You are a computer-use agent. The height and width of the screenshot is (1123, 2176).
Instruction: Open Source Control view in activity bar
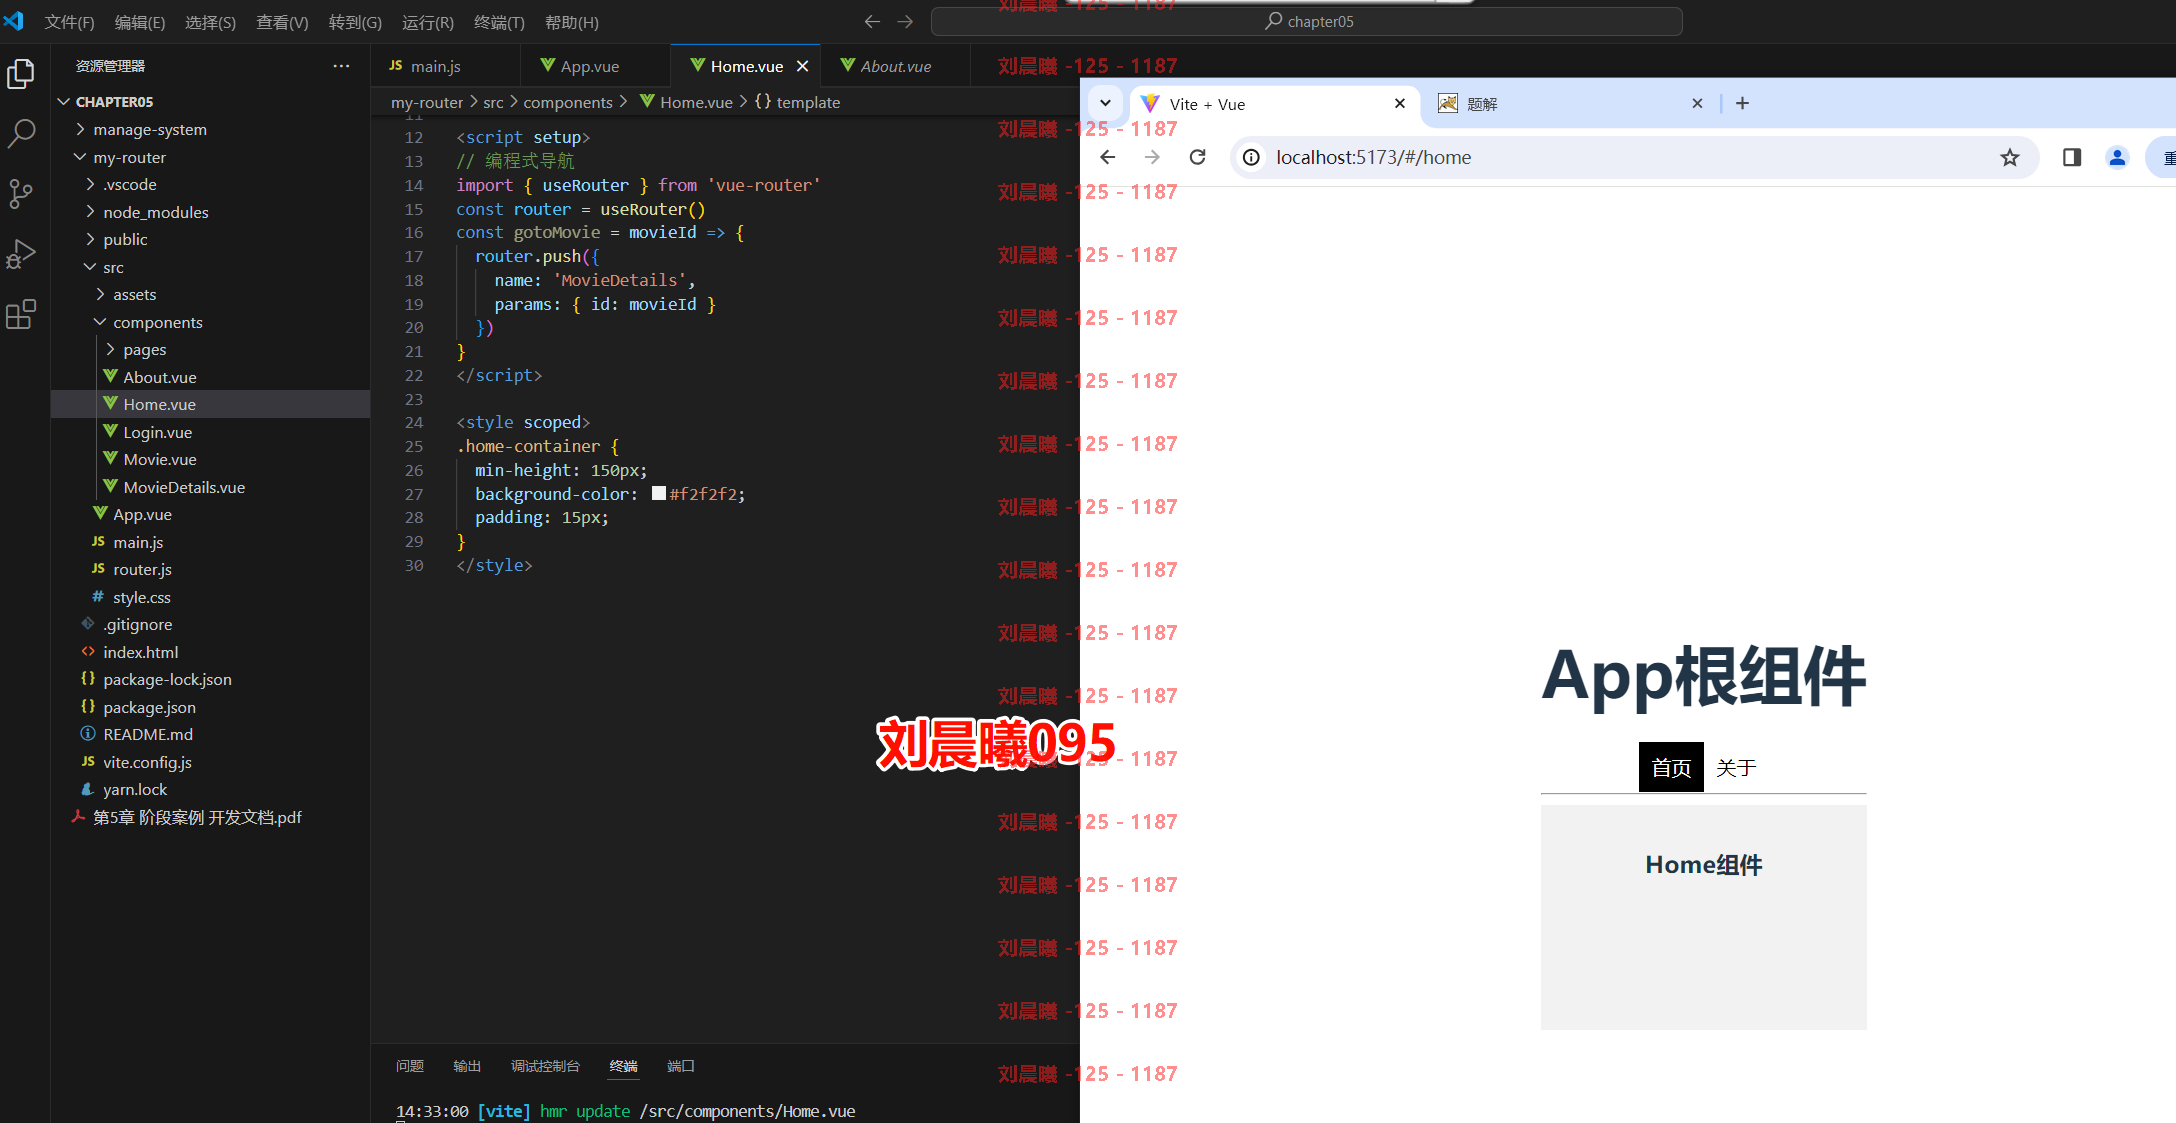pos(21,193)
